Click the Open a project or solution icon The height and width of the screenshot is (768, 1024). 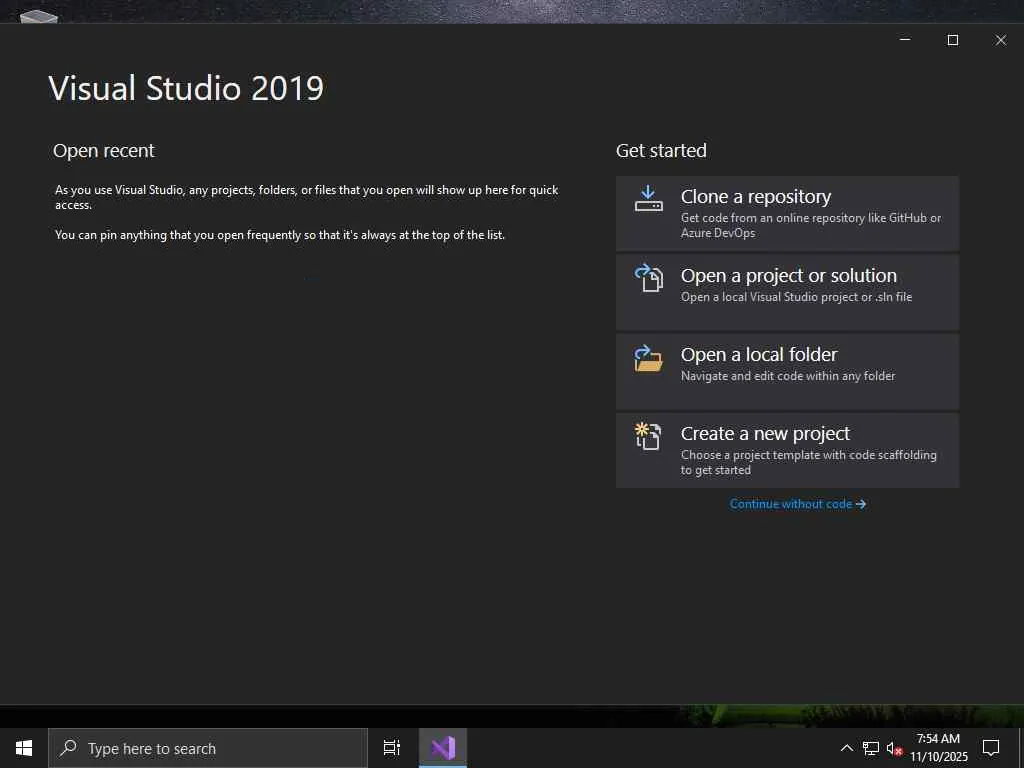(648, 278)
